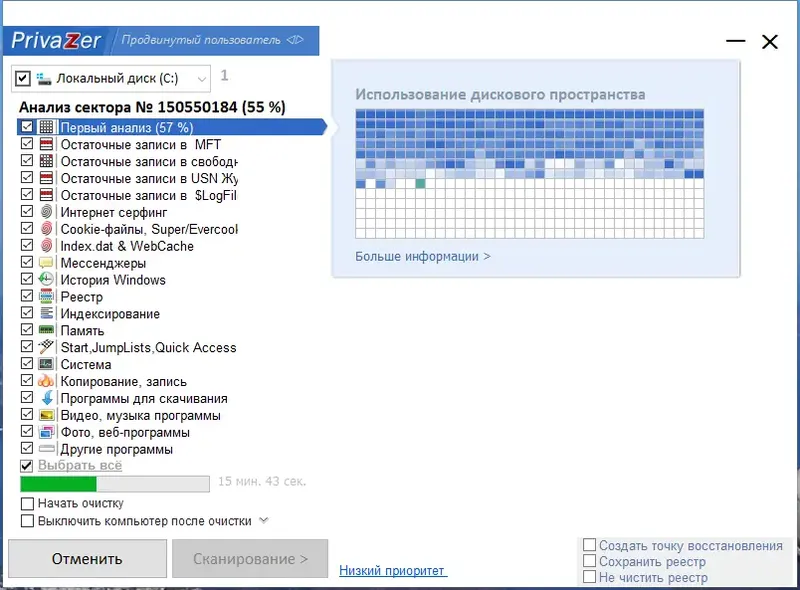This screenshot has width=800, height=590.
Task: Click the icon beside Индексирование
Action: (46, 313)
